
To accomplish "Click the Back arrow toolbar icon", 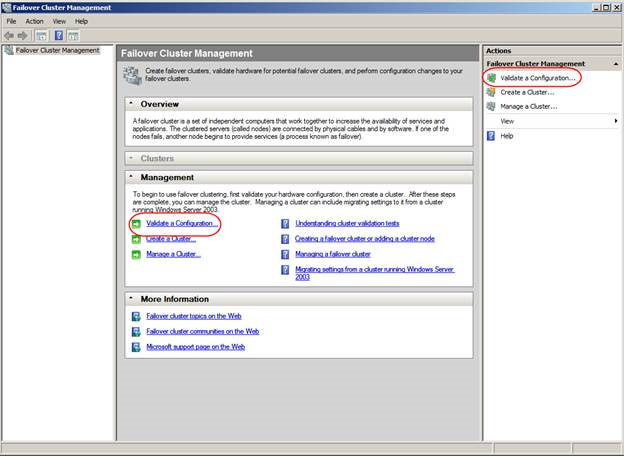I will (9, 36).
